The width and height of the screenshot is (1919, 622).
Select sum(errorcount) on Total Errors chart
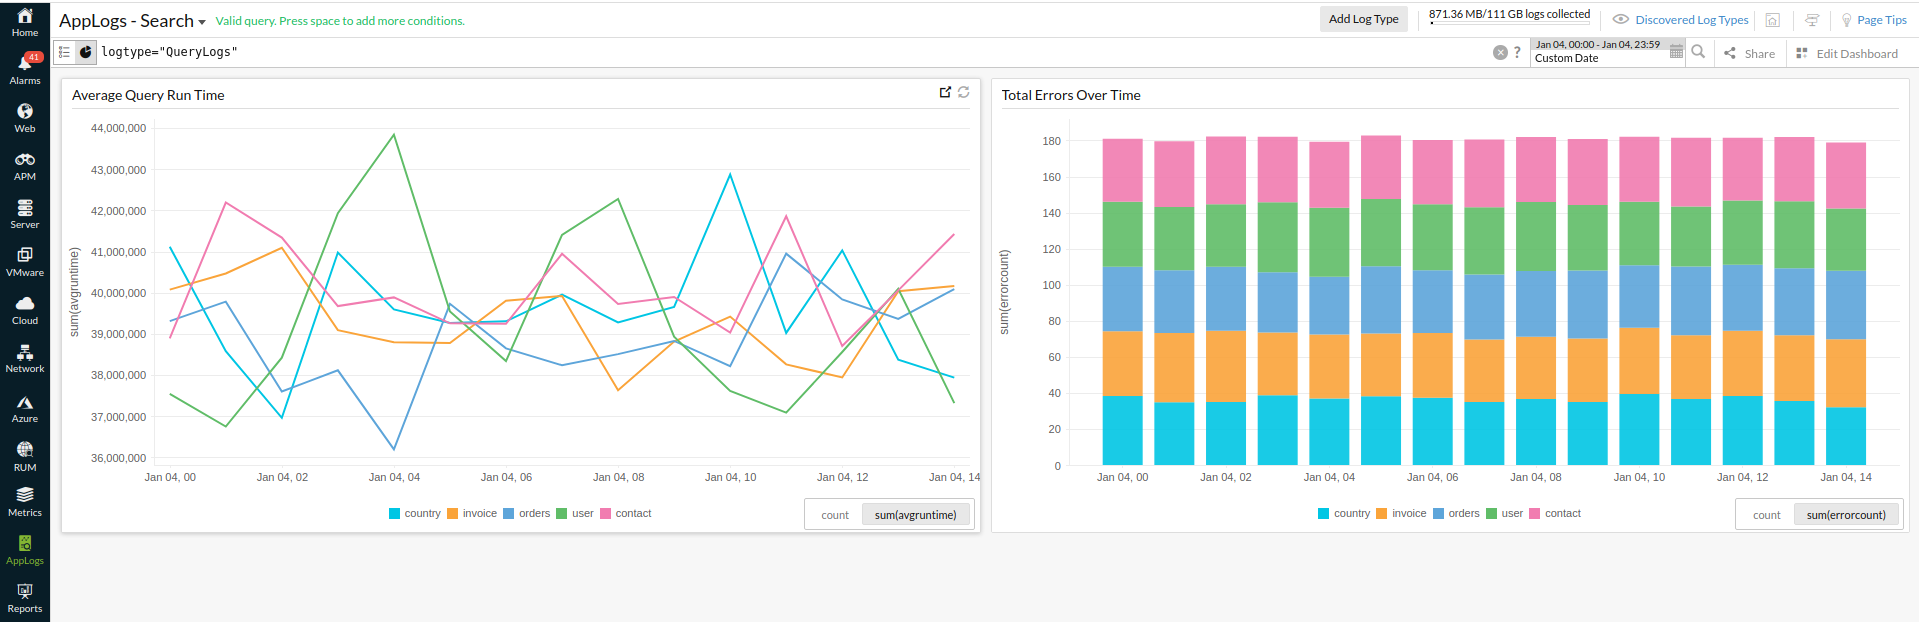[x=1846, y=515]
